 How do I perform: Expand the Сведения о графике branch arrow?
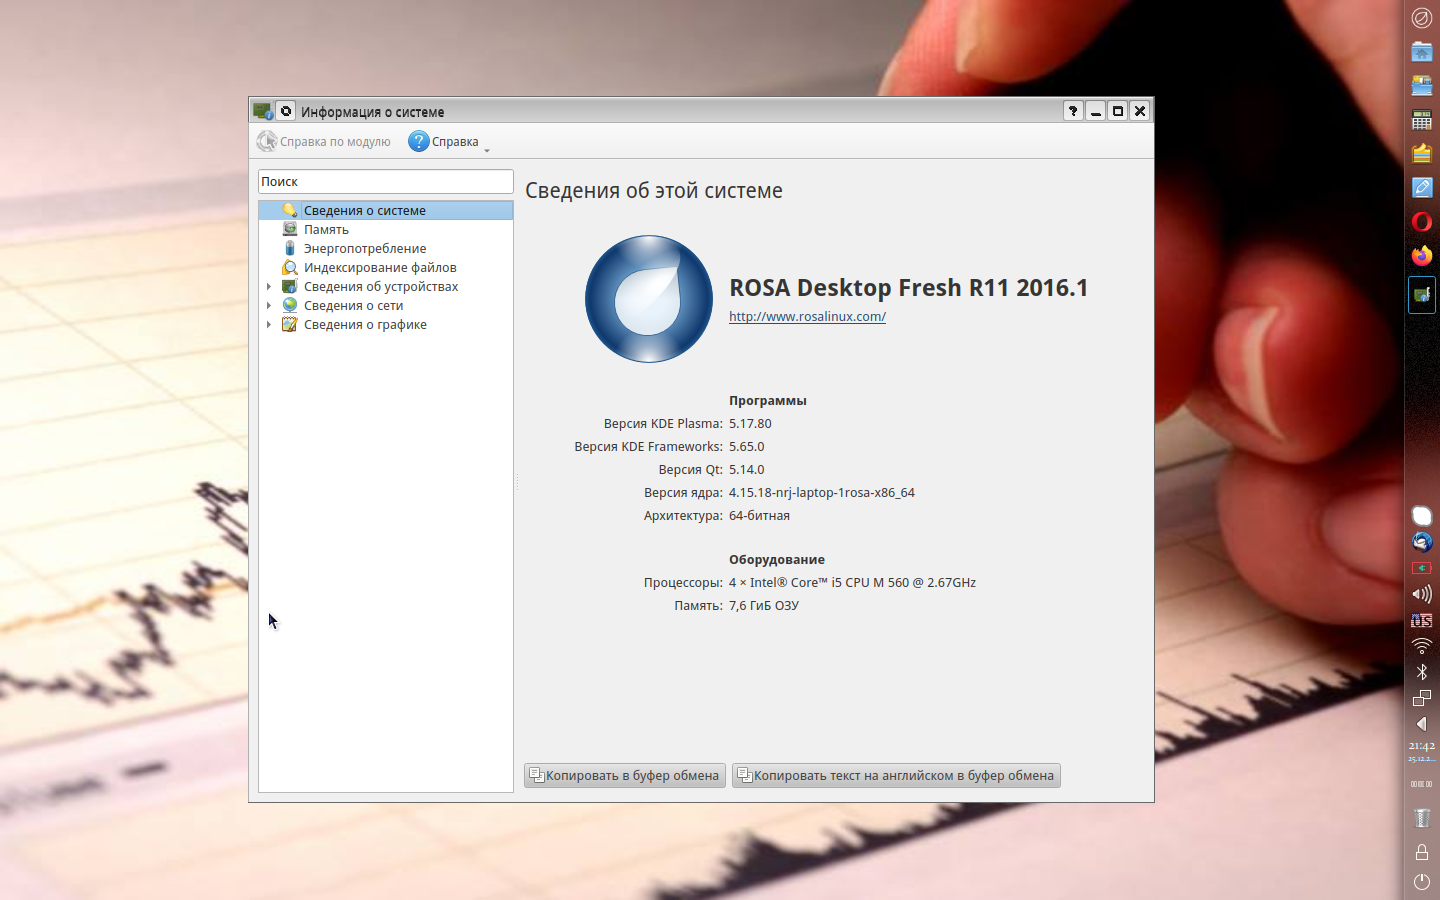coord(269,325)
